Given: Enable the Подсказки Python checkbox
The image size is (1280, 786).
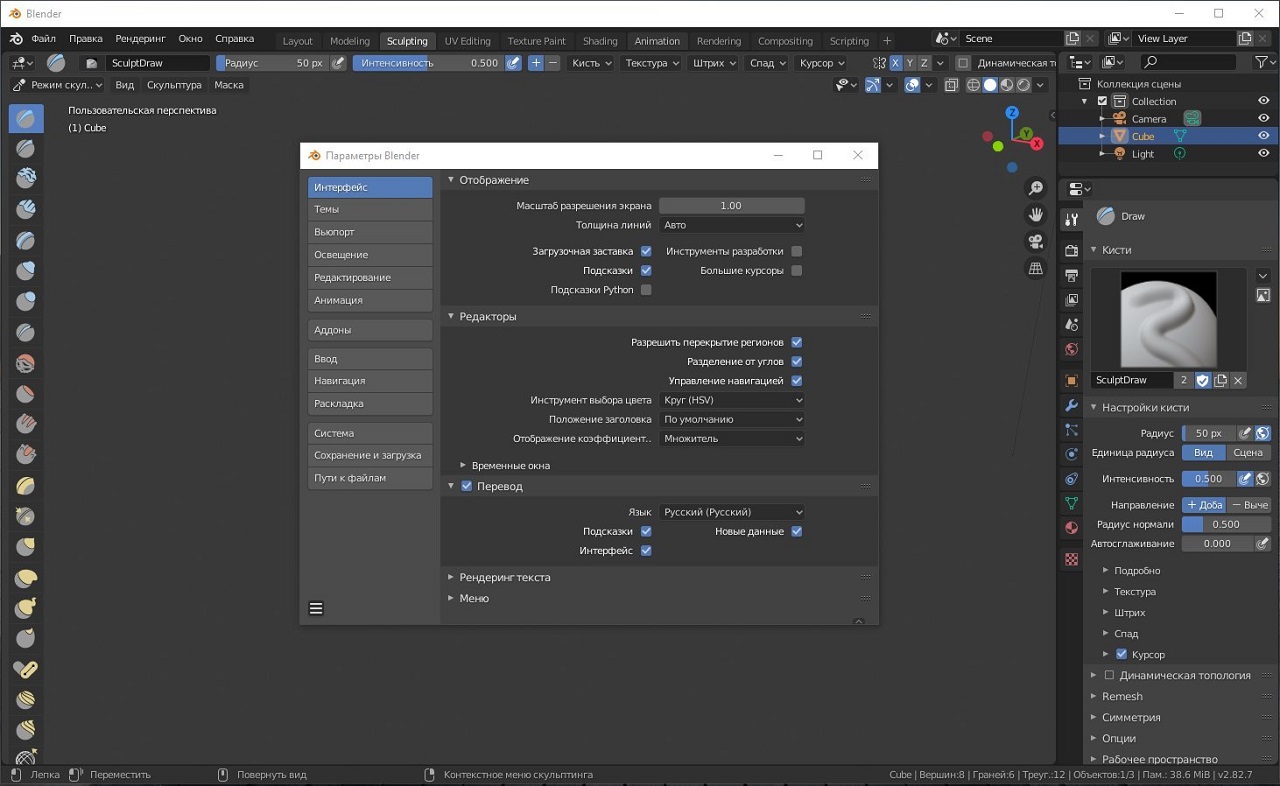Looking at the screenshot, I should click(x=646, y=290).
